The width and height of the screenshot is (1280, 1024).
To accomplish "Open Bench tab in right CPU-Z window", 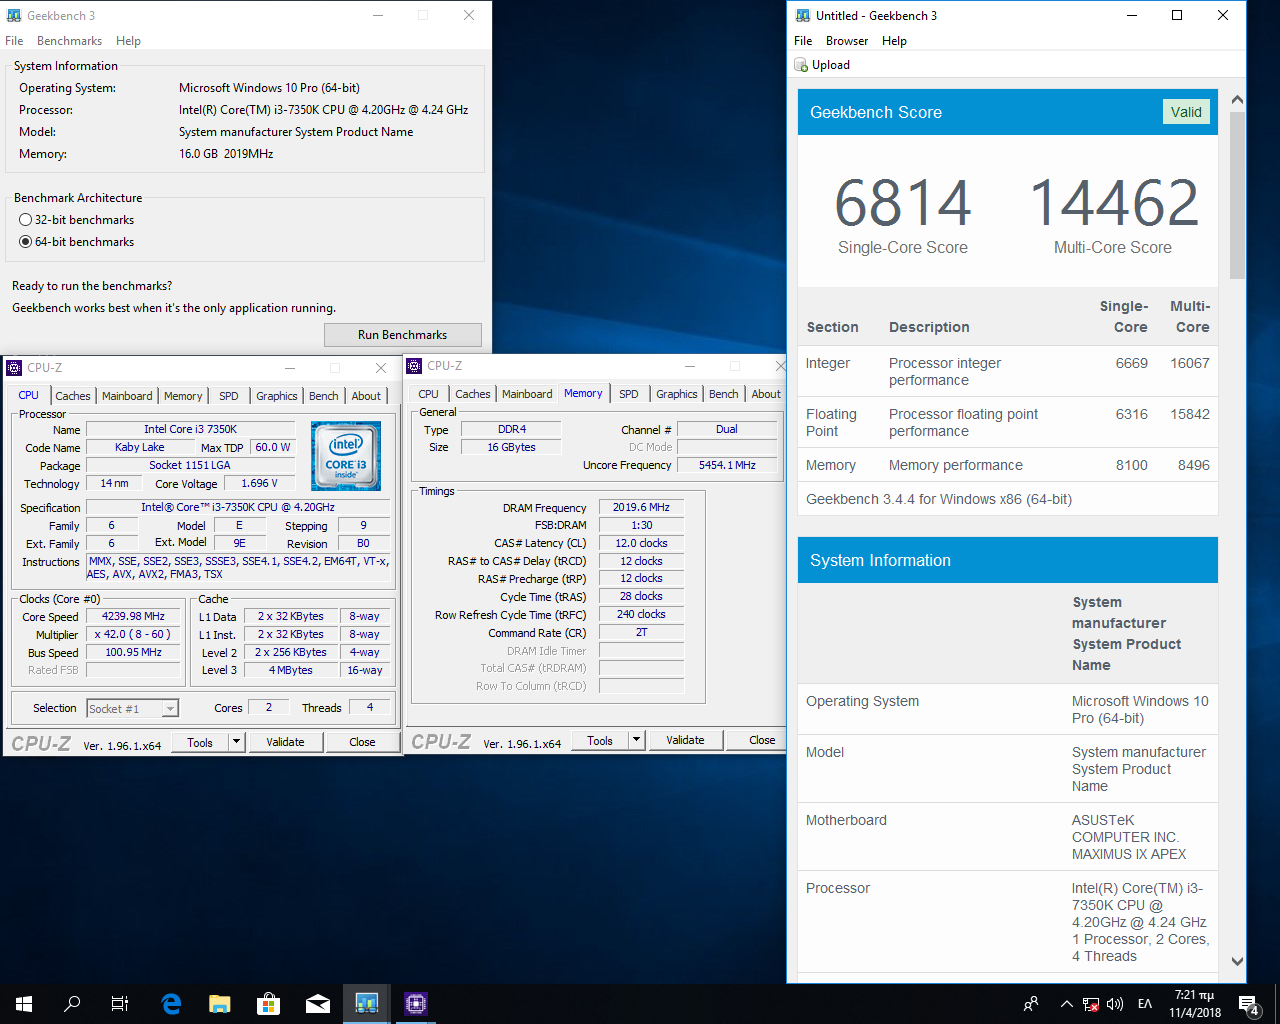I will tap(724, 394).
